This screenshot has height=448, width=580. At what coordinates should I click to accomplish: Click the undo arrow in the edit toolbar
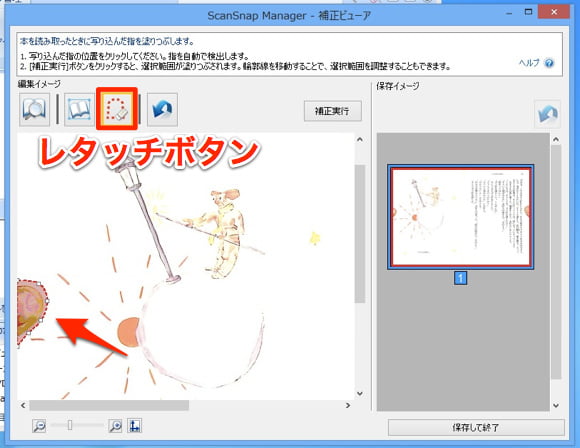click(x=162, y=110)
